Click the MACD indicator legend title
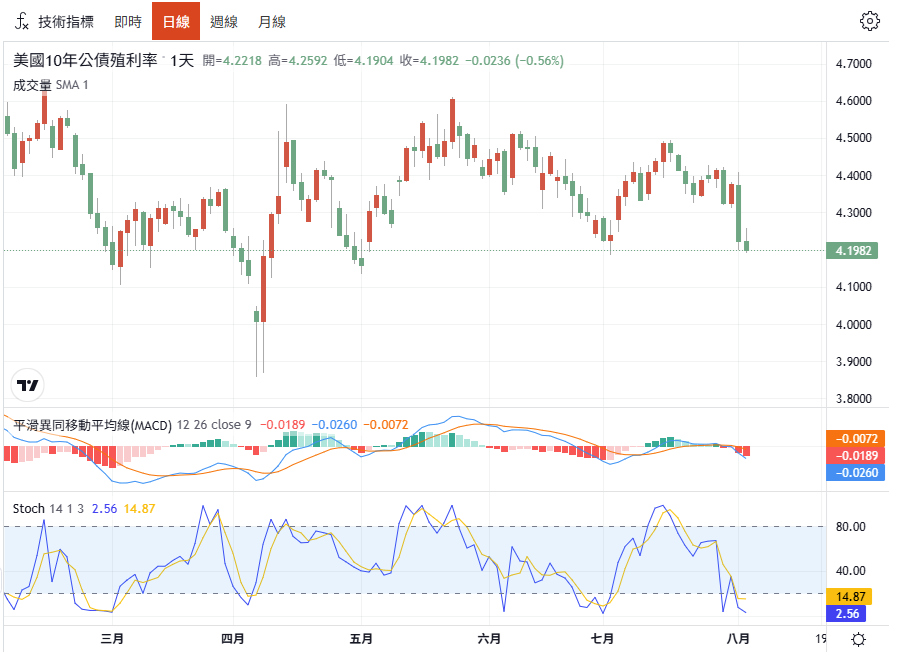The height and width of the screenshot is (668, 907). (93, 425)
